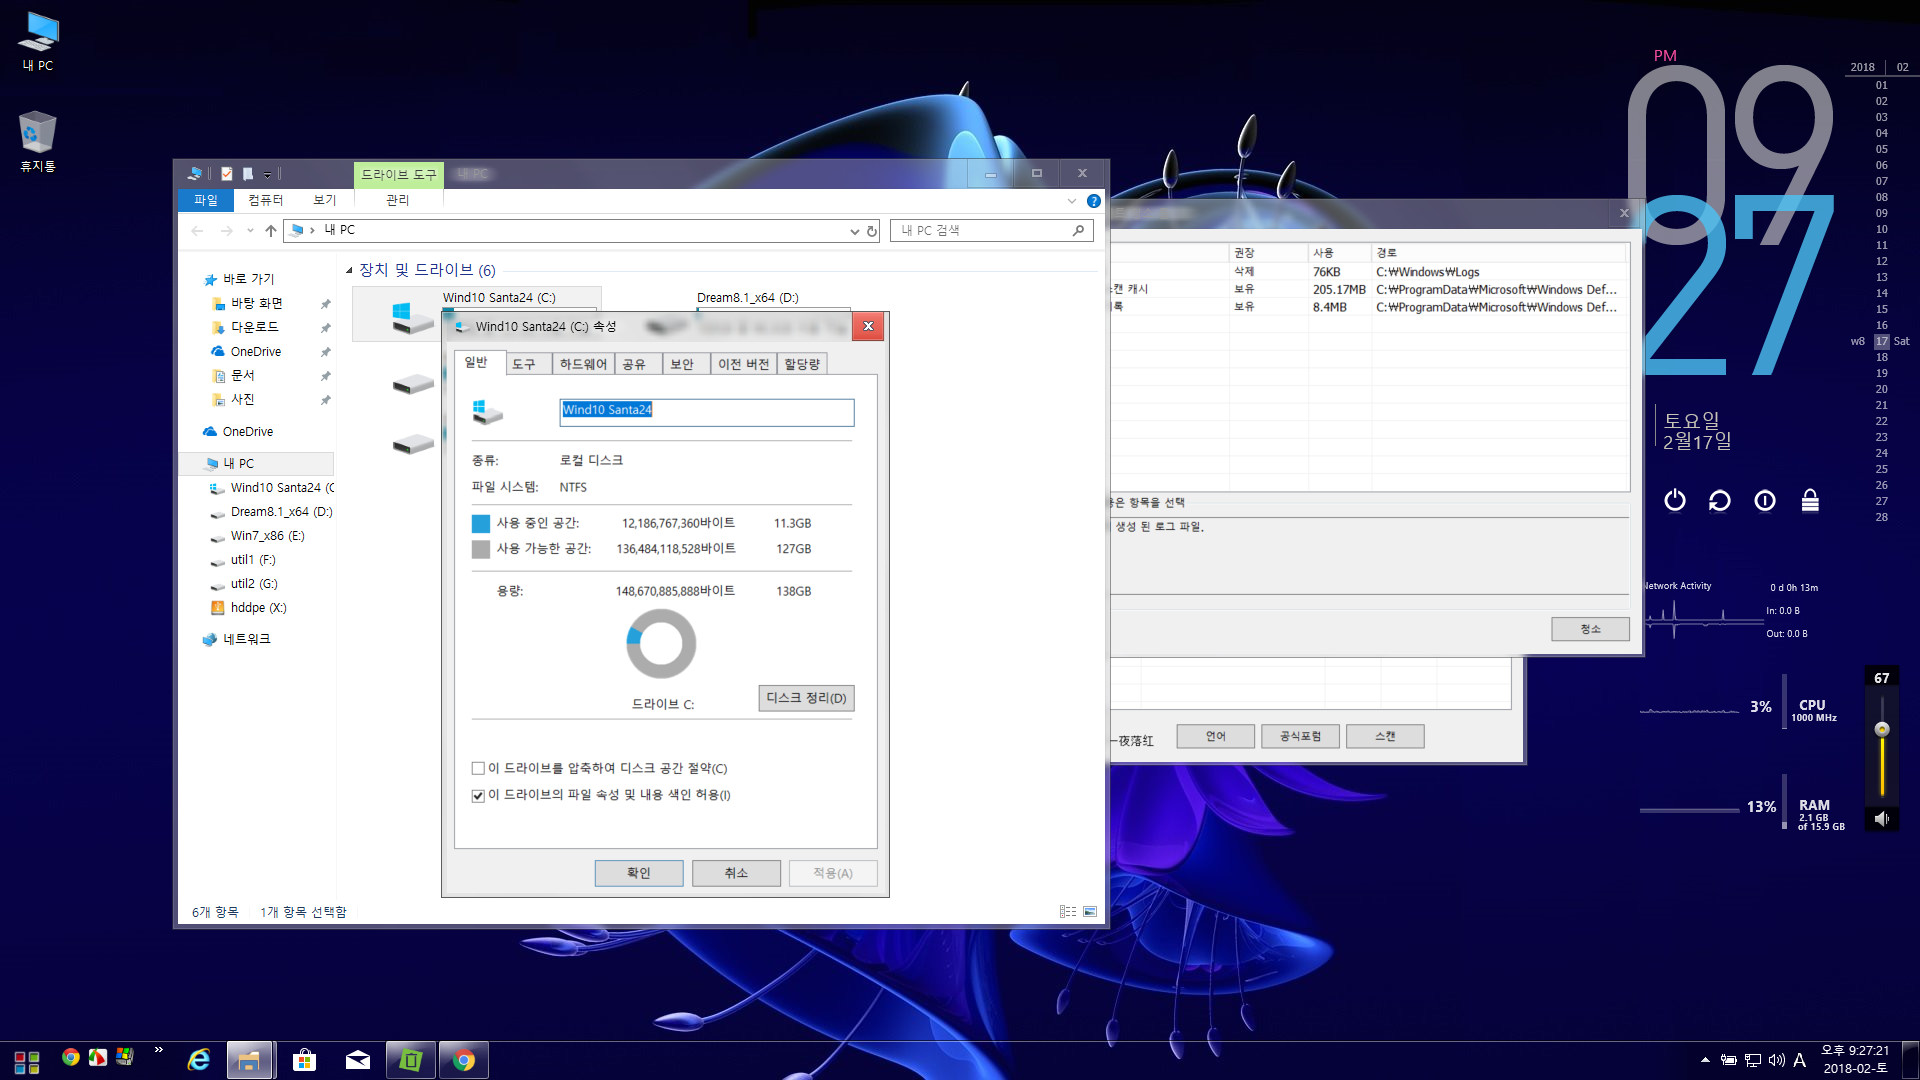The image size is (1920, 1080).
Task: Open the 파일 ribbon tab
Action: [x=206, y=200]
